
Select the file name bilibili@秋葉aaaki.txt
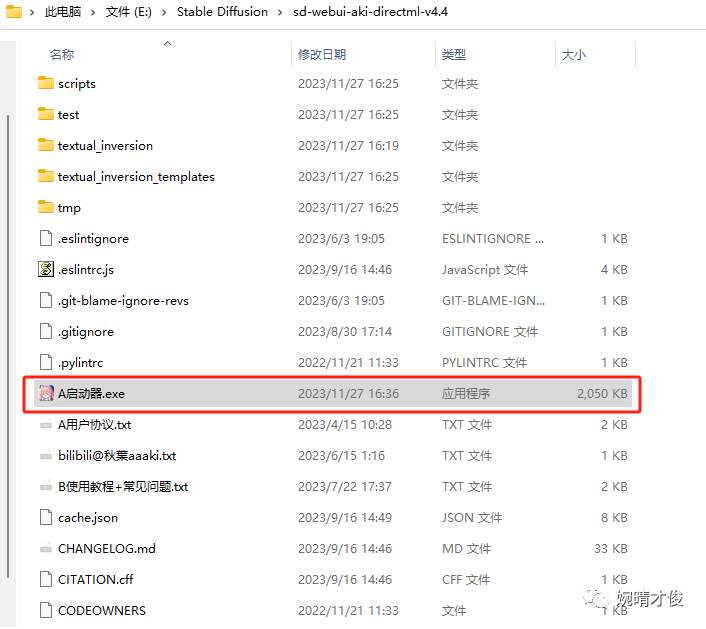[x=117, y=456]
